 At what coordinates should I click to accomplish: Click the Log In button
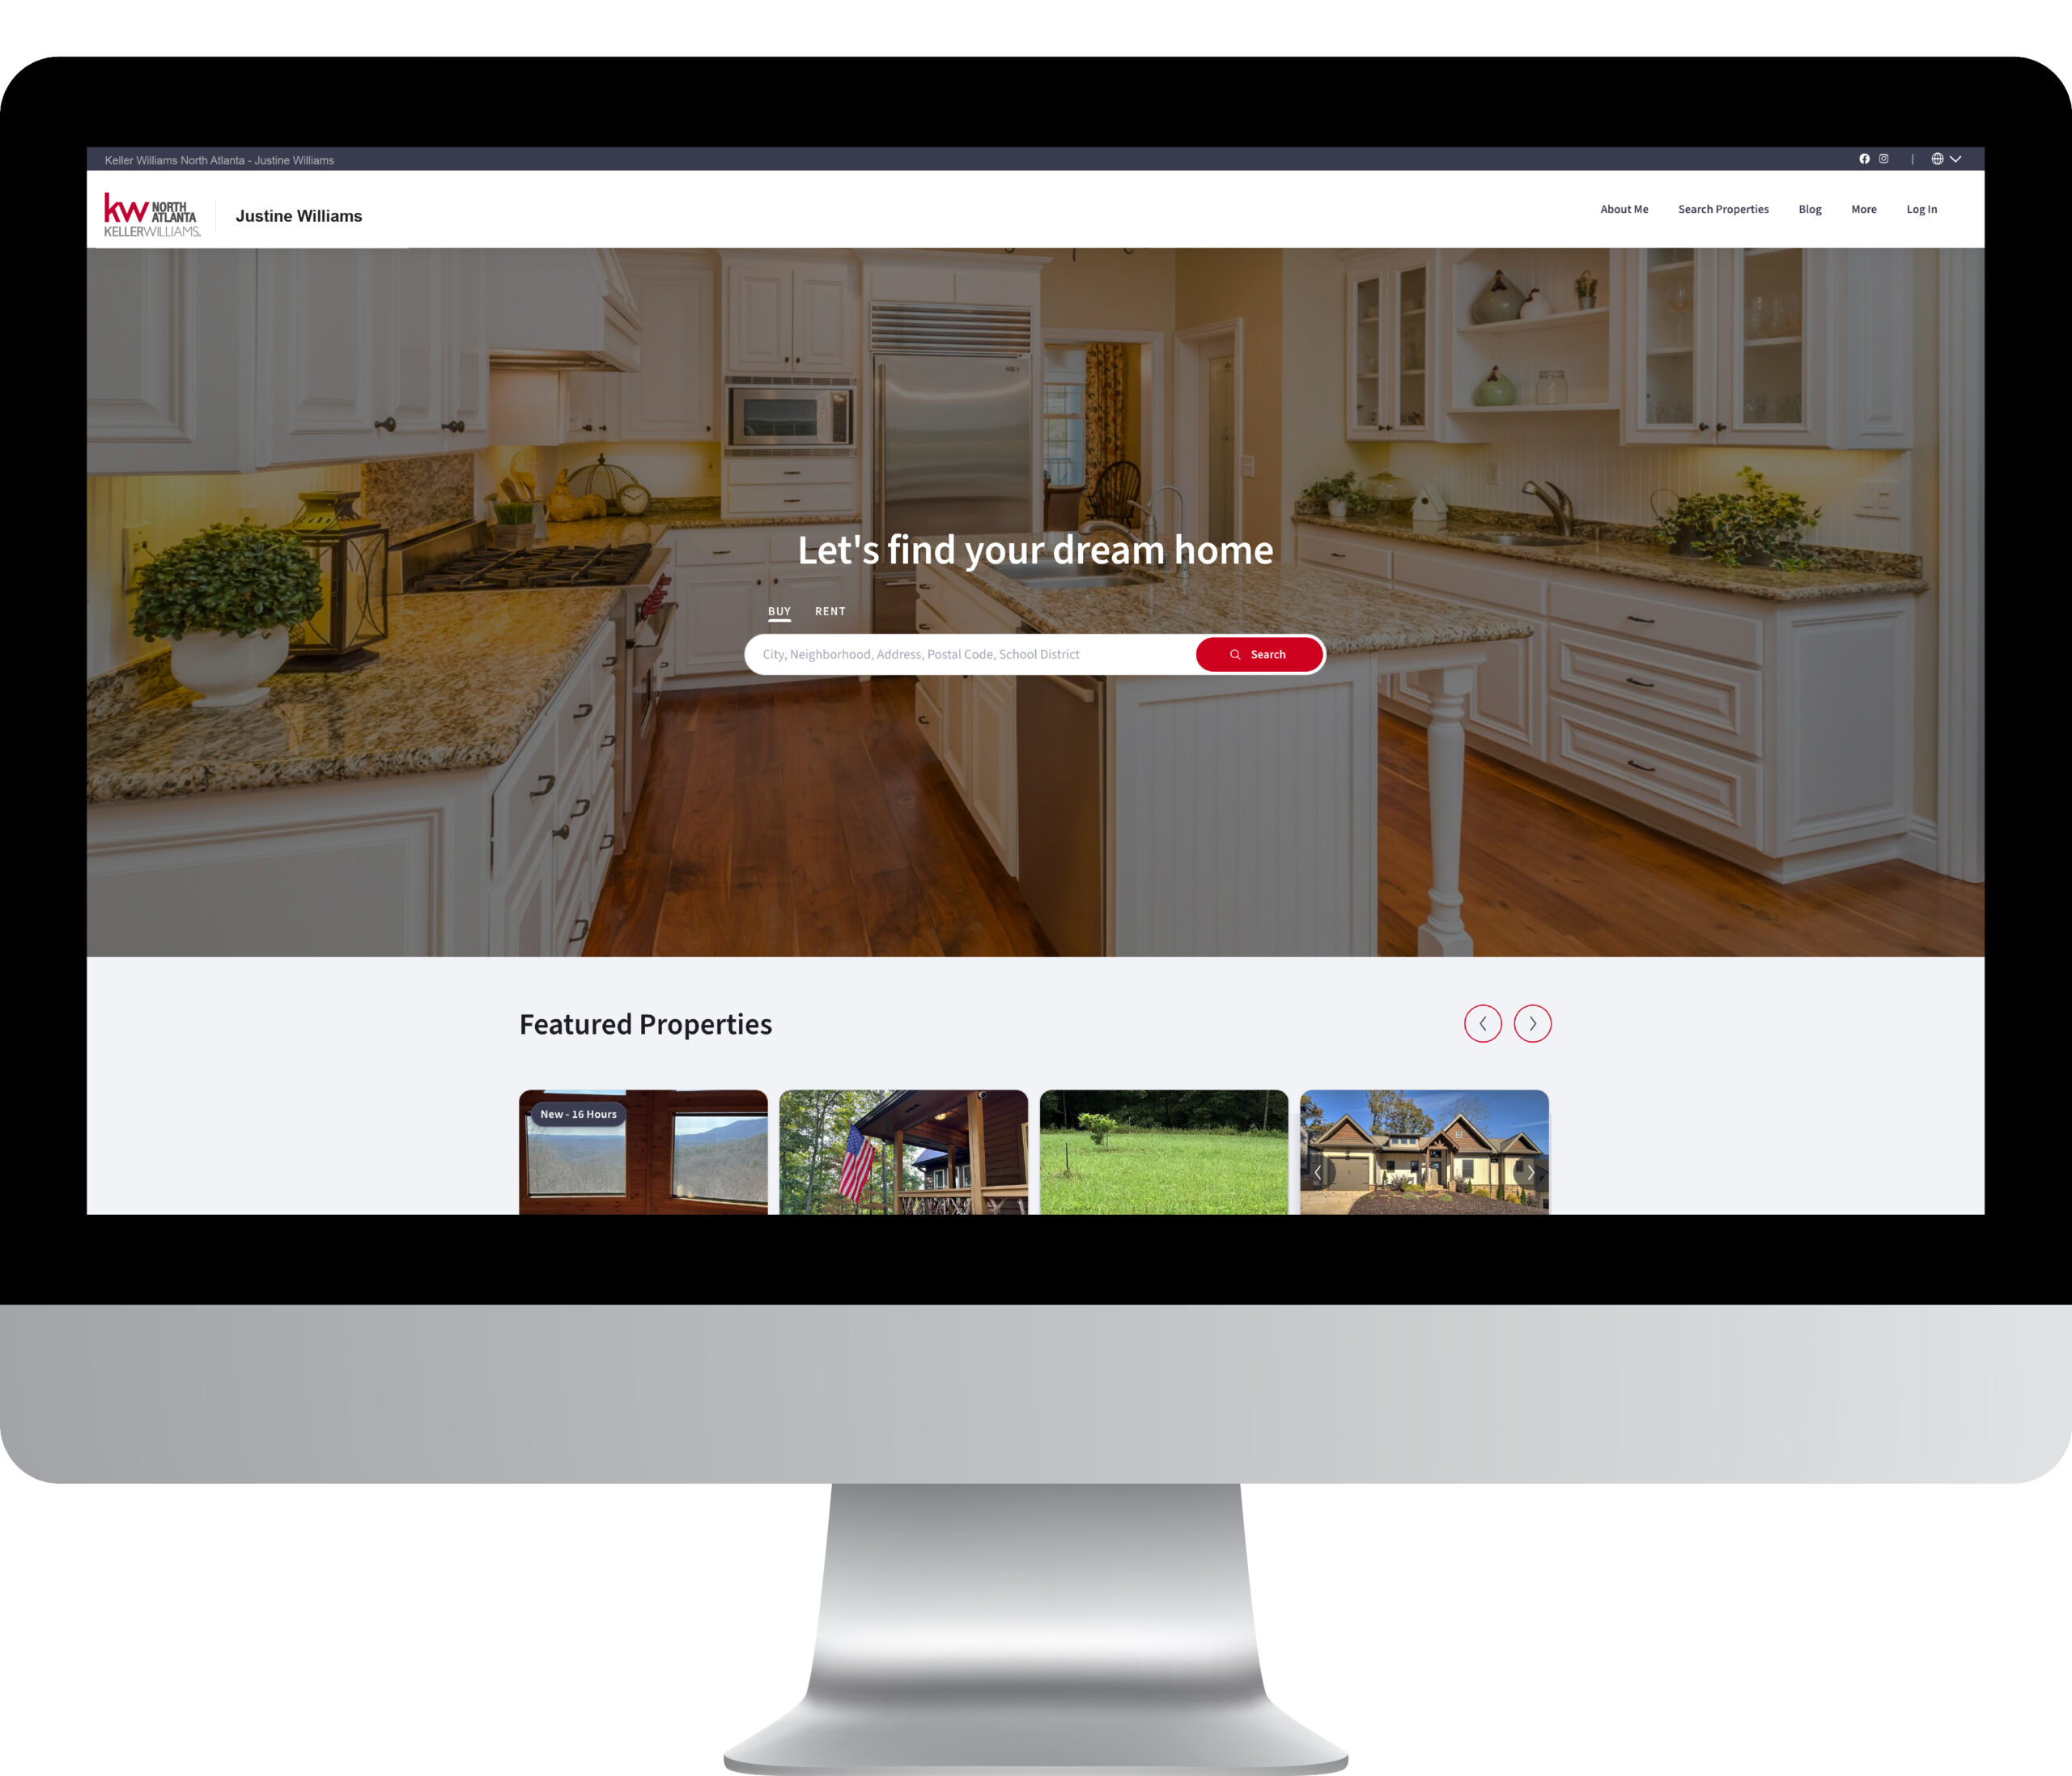pos(1922,208)
